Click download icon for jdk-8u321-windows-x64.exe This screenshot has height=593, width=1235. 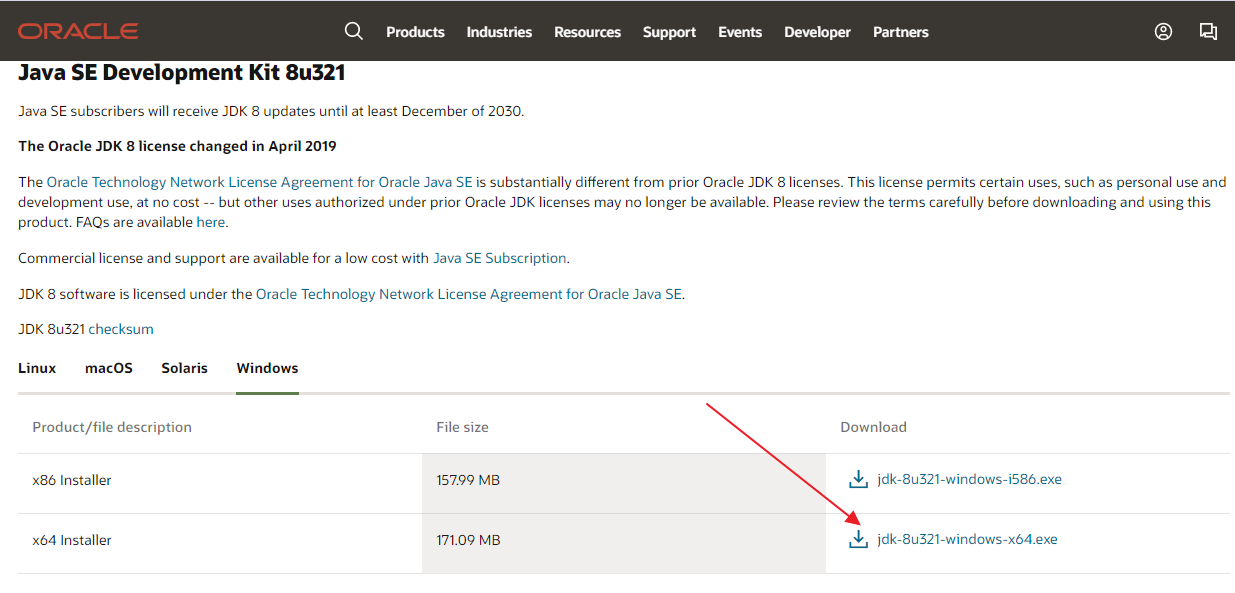click(x=858, y=539)
